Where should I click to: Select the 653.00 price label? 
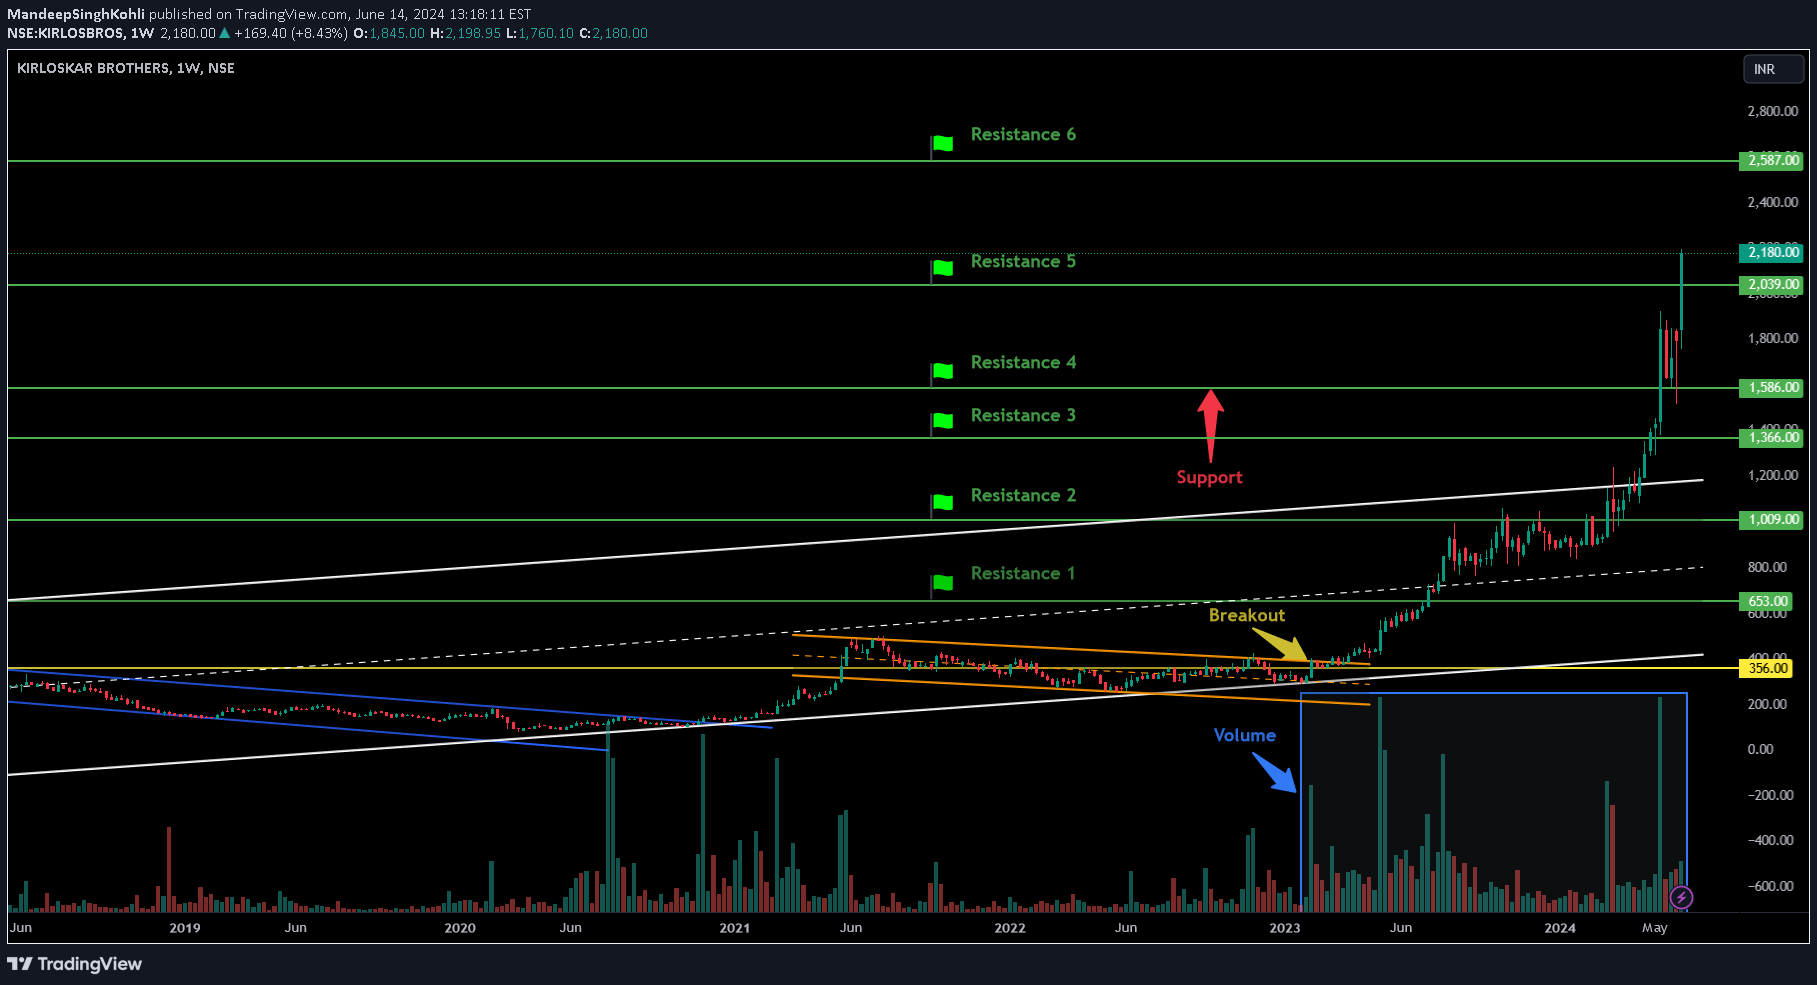click(x=1767, y=601)
